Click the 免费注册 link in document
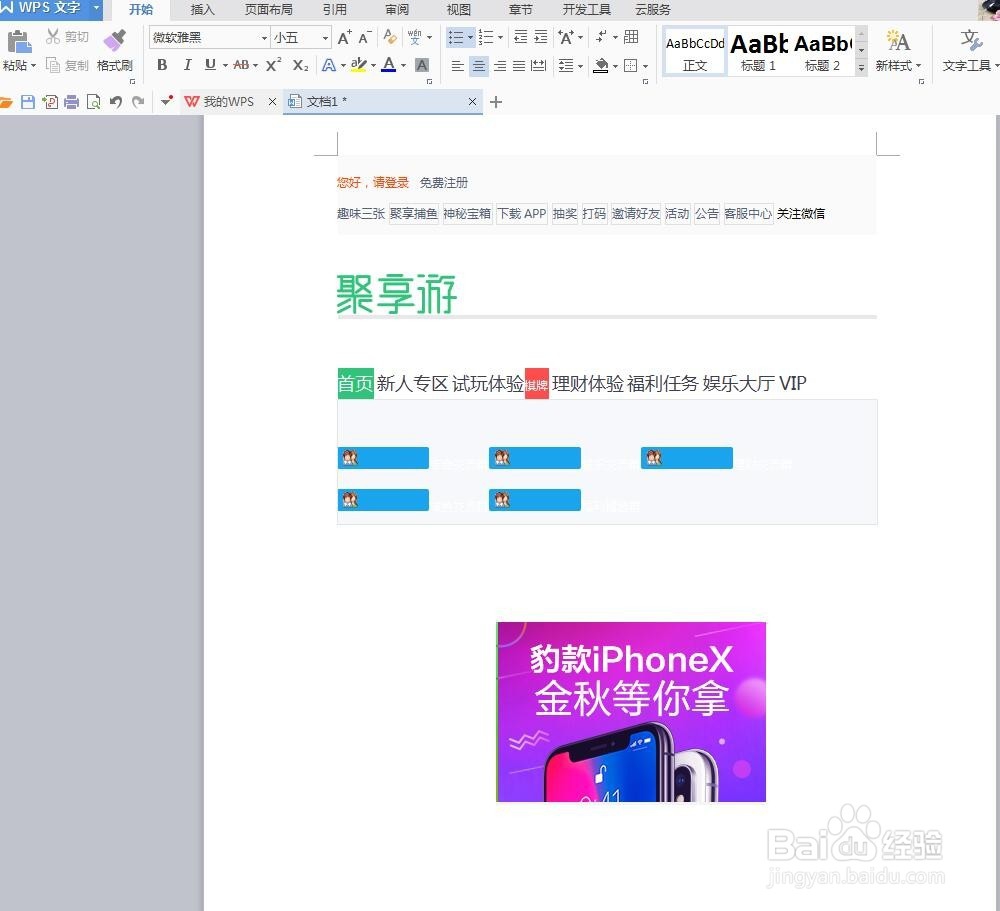Image resolution: width=1000 pixels, height=911 pixels. (444, 183)
